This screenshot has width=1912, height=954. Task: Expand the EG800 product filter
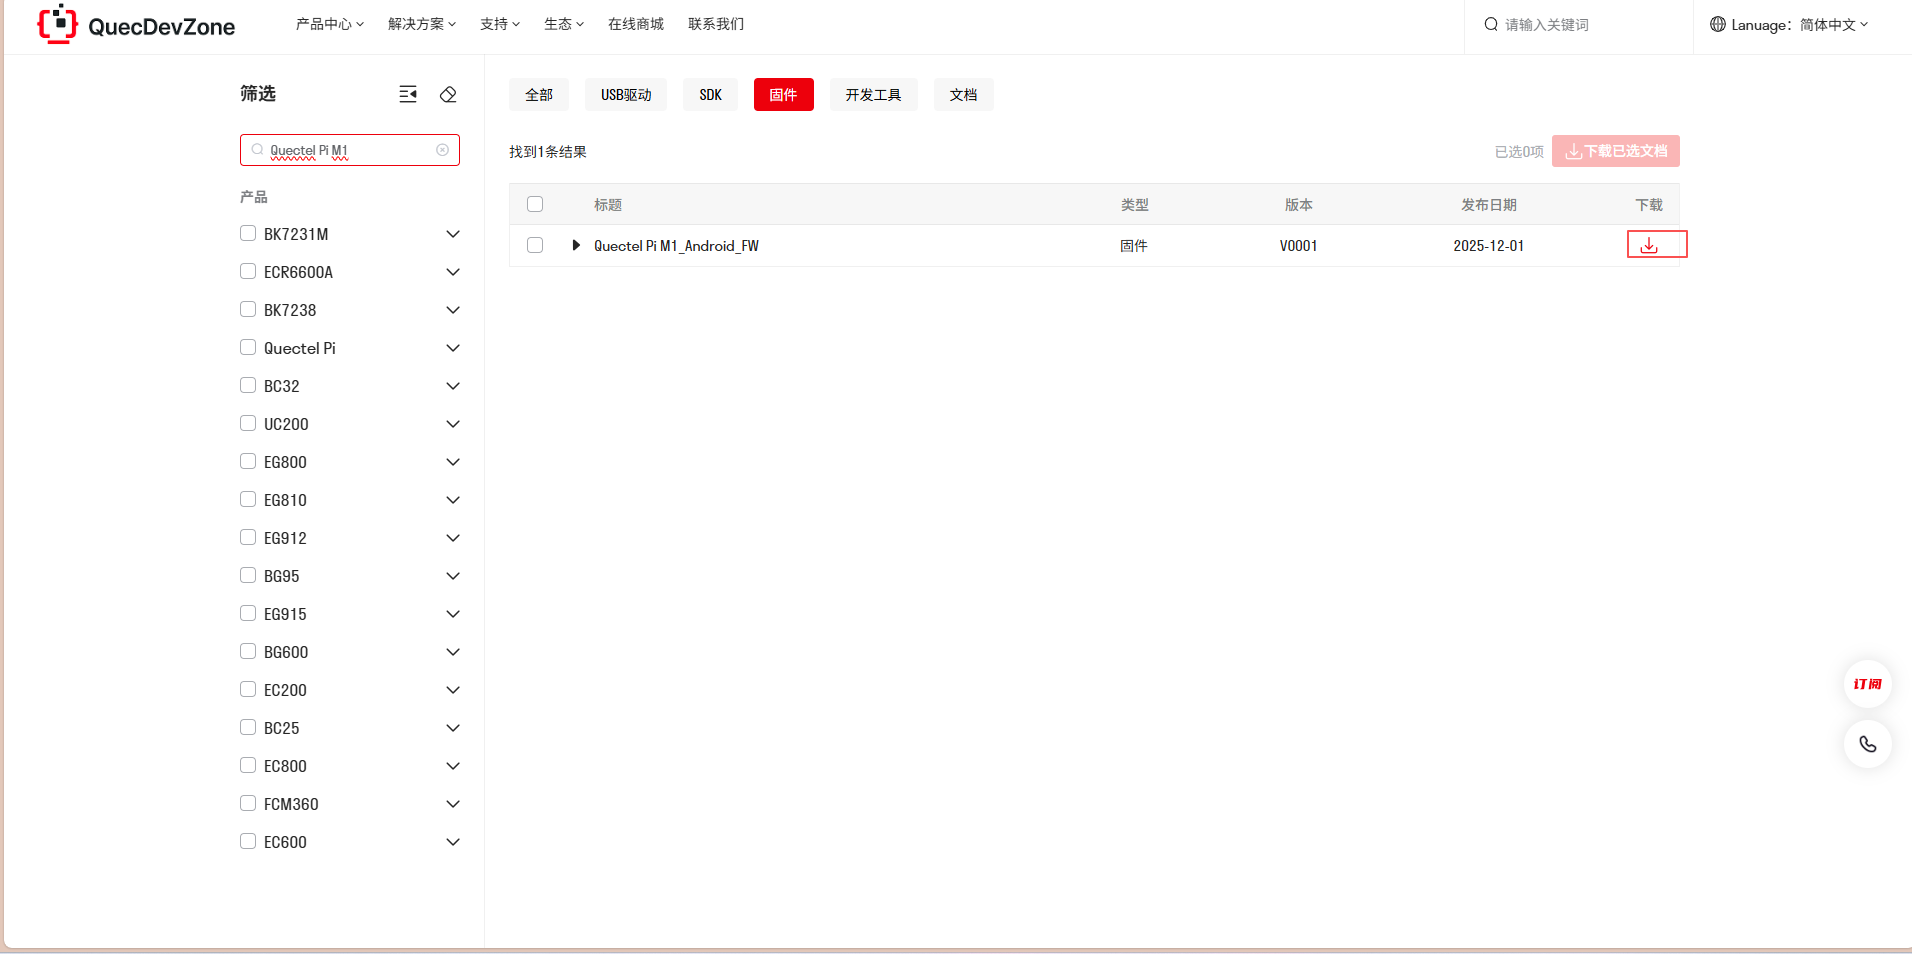tap(453, 462)
